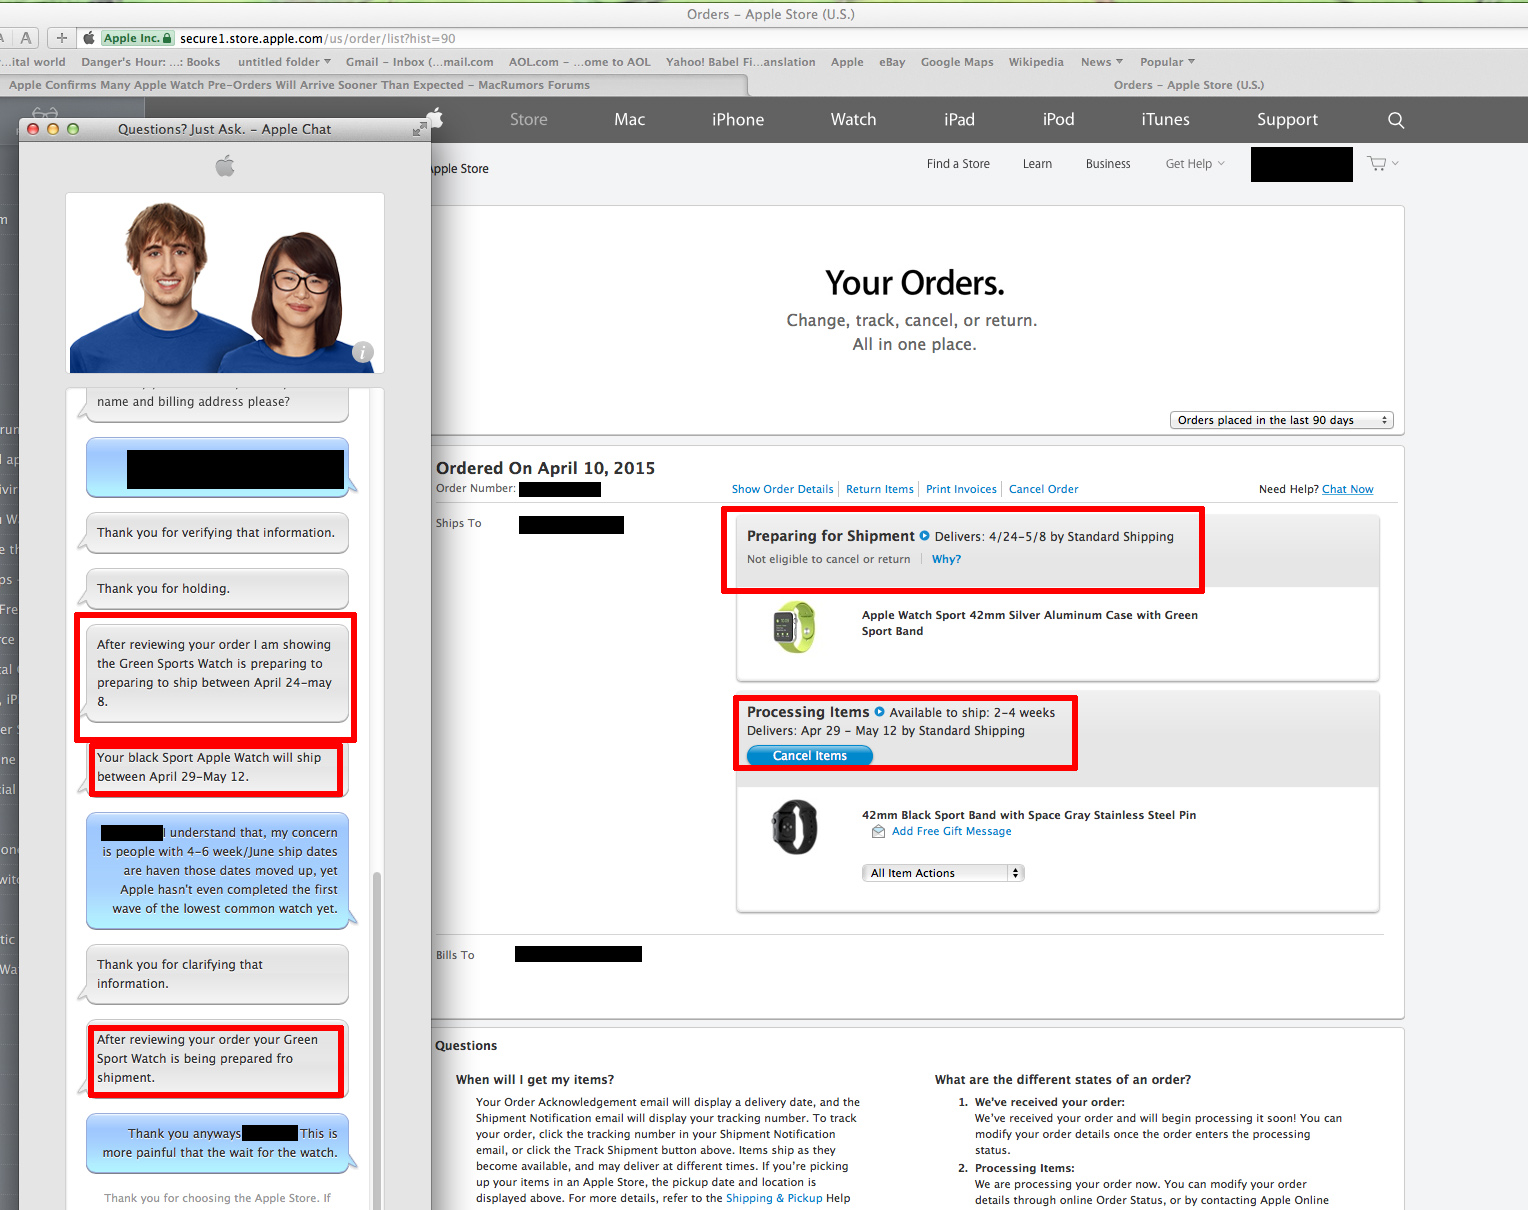Open the iPod section
The width and height of the screenshot is (1528, 1210).
(1058, 120)
